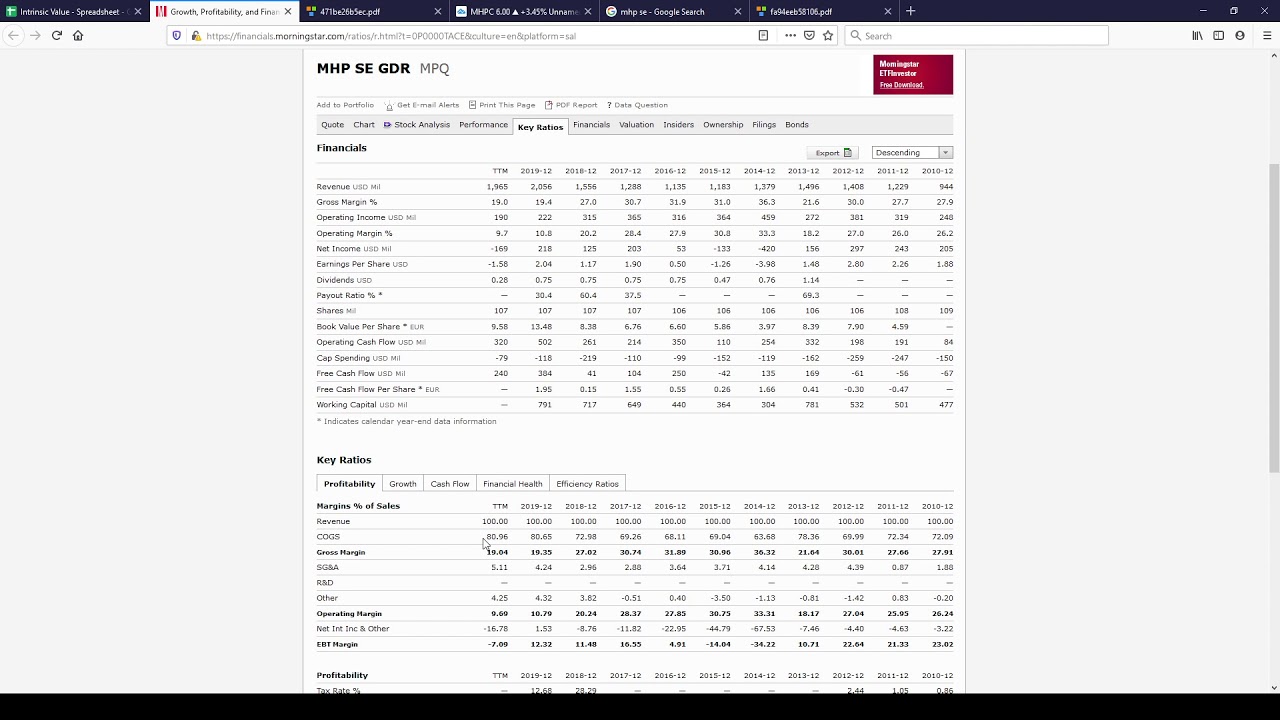Select the Cash Flow key ratios tab
1280x720 pixels.
(450, 484)
